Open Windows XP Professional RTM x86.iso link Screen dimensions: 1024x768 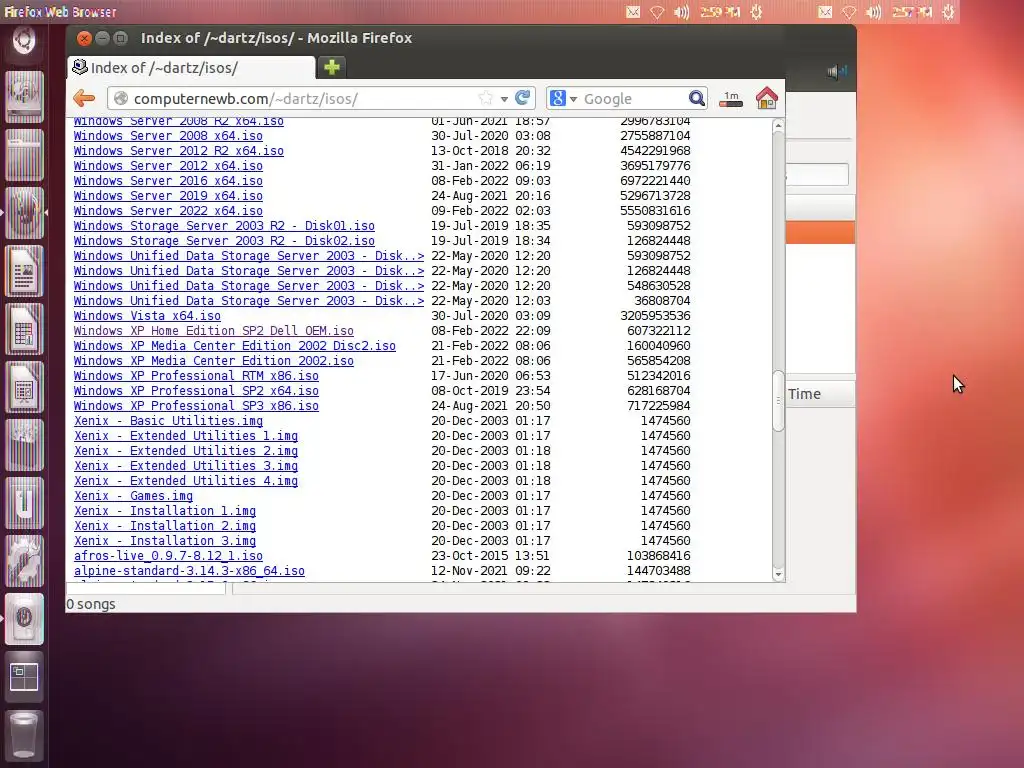click(x=196, y=376)
